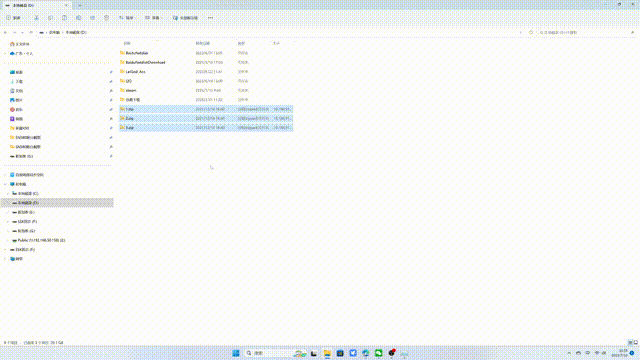Expand the Network node at tree bottom
The width and height of the screenshot is (640, 360).
point(5,259)
